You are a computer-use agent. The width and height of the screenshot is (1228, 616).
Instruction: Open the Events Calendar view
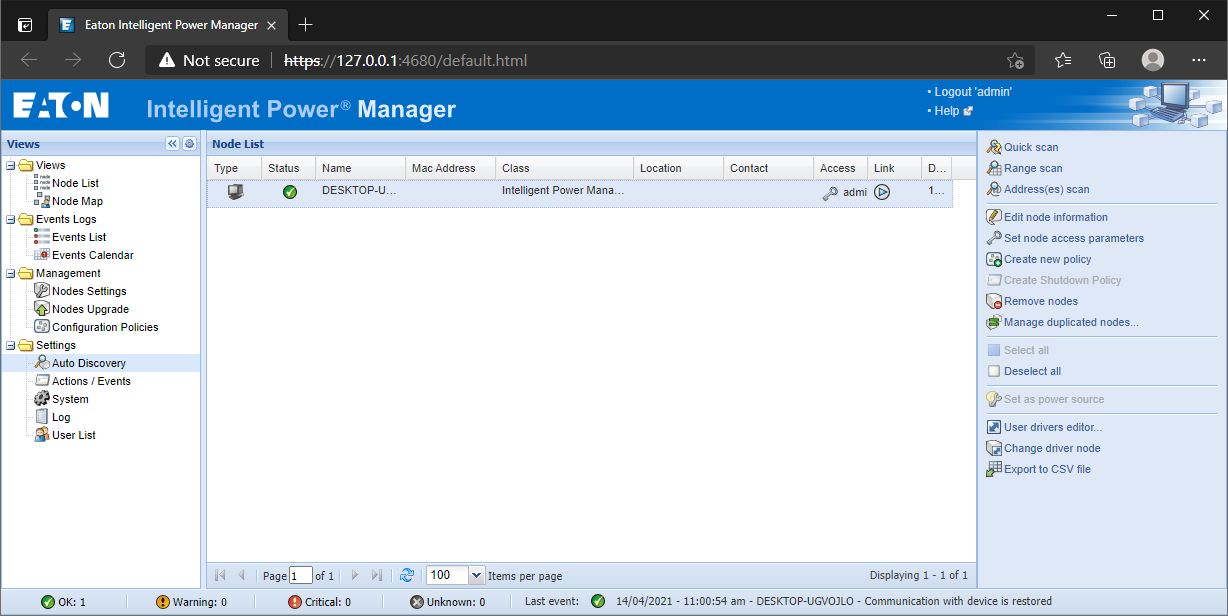92,255
